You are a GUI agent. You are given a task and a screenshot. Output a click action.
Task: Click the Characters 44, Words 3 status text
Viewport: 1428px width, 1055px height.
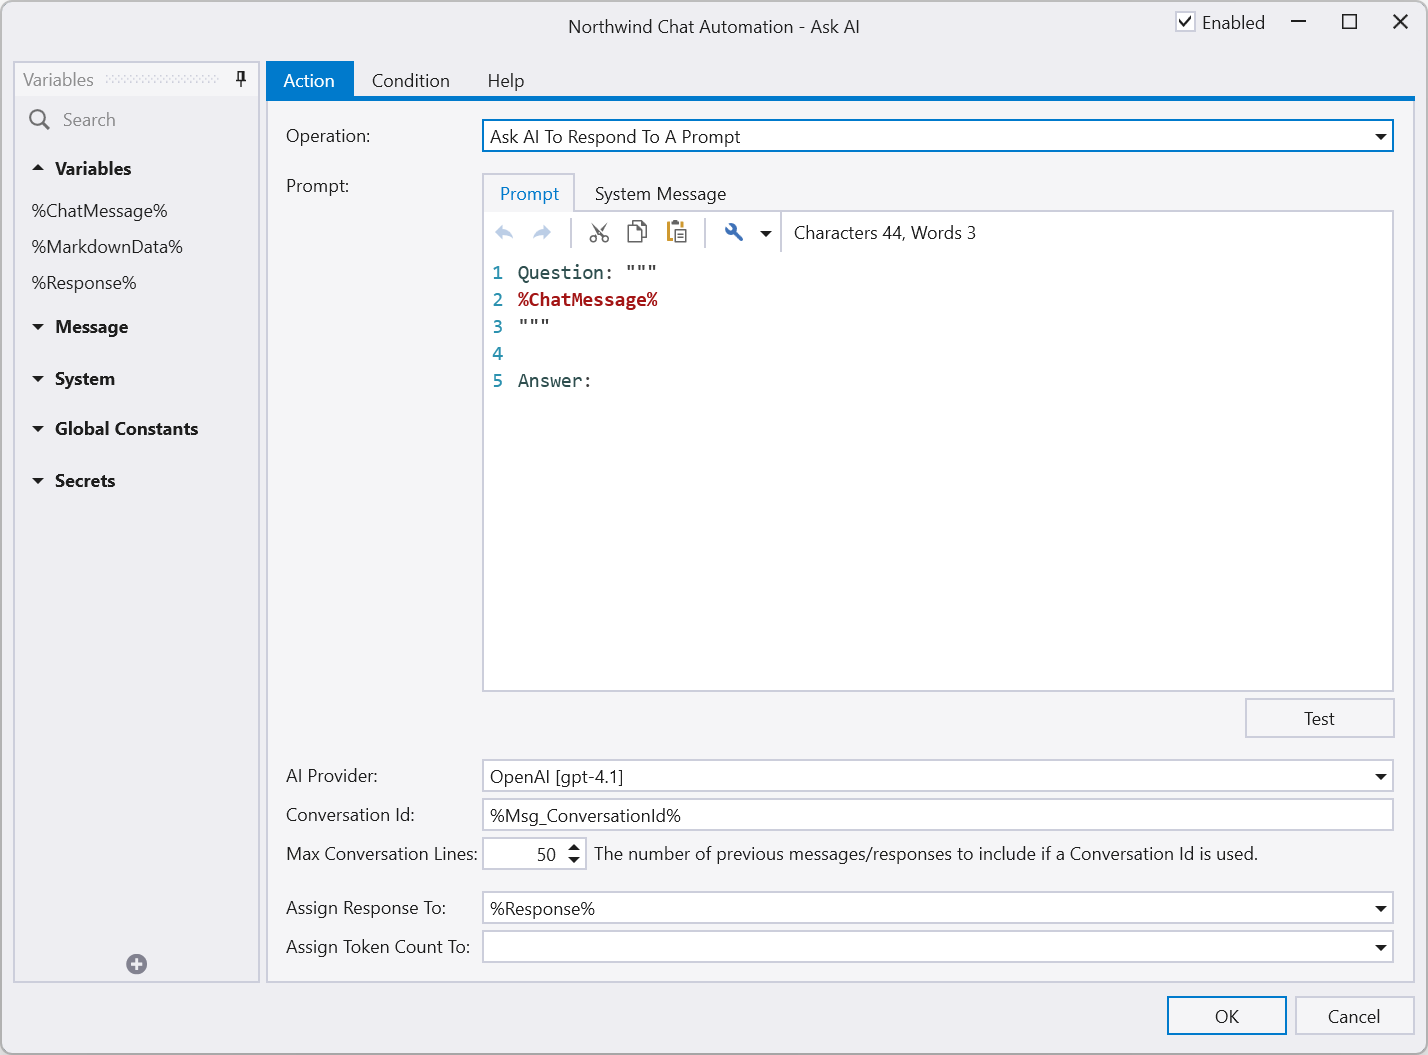click(885, 233)
